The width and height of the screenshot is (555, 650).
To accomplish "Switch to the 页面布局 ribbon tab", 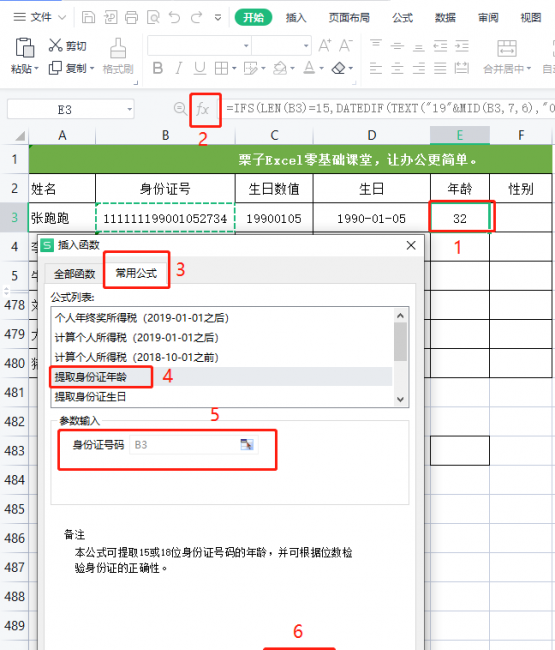I will point(349,17).
